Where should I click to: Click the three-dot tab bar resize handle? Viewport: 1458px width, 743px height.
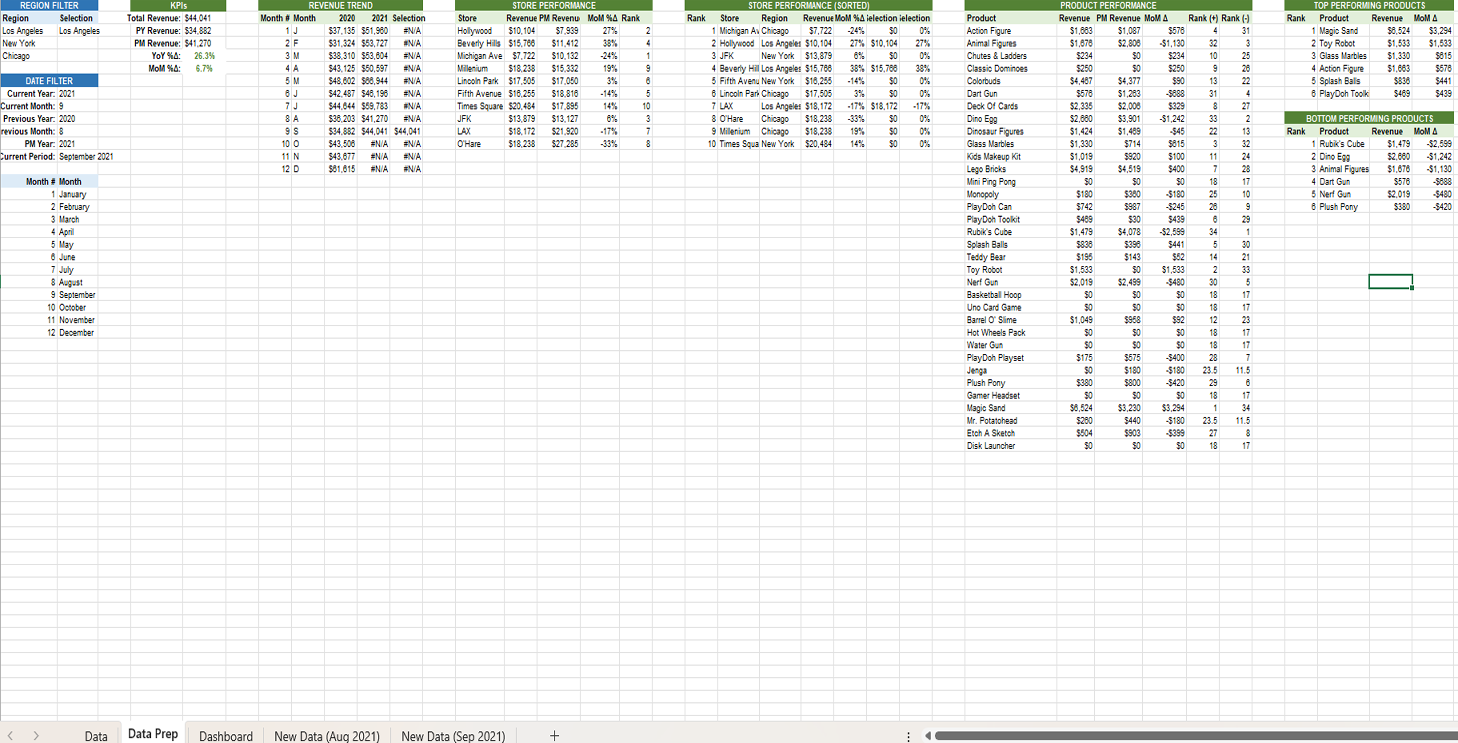point(907,736)
